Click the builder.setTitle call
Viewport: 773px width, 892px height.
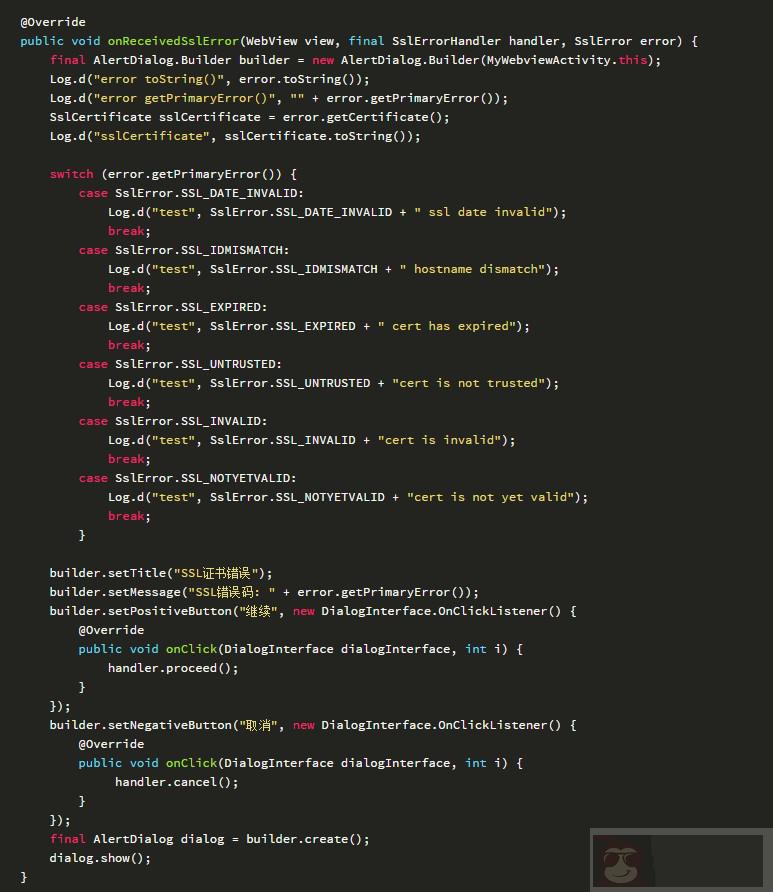108,573
